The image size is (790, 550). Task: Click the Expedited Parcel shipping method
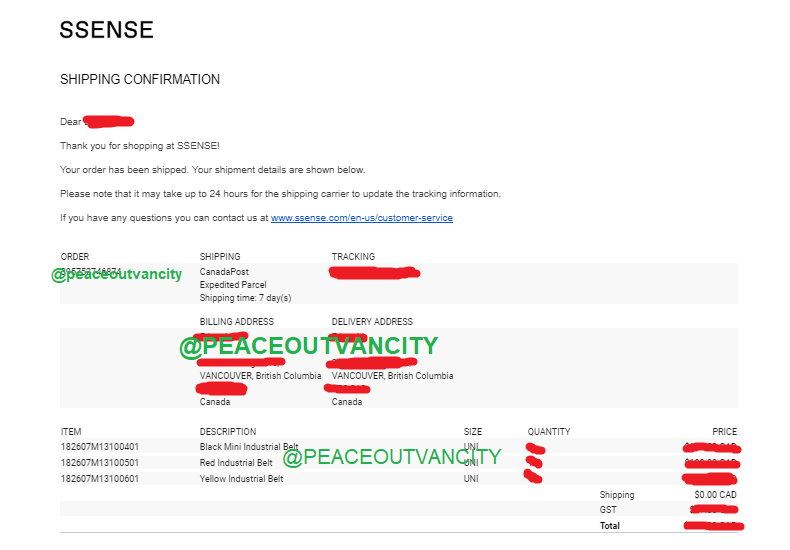tap(233, 285)
